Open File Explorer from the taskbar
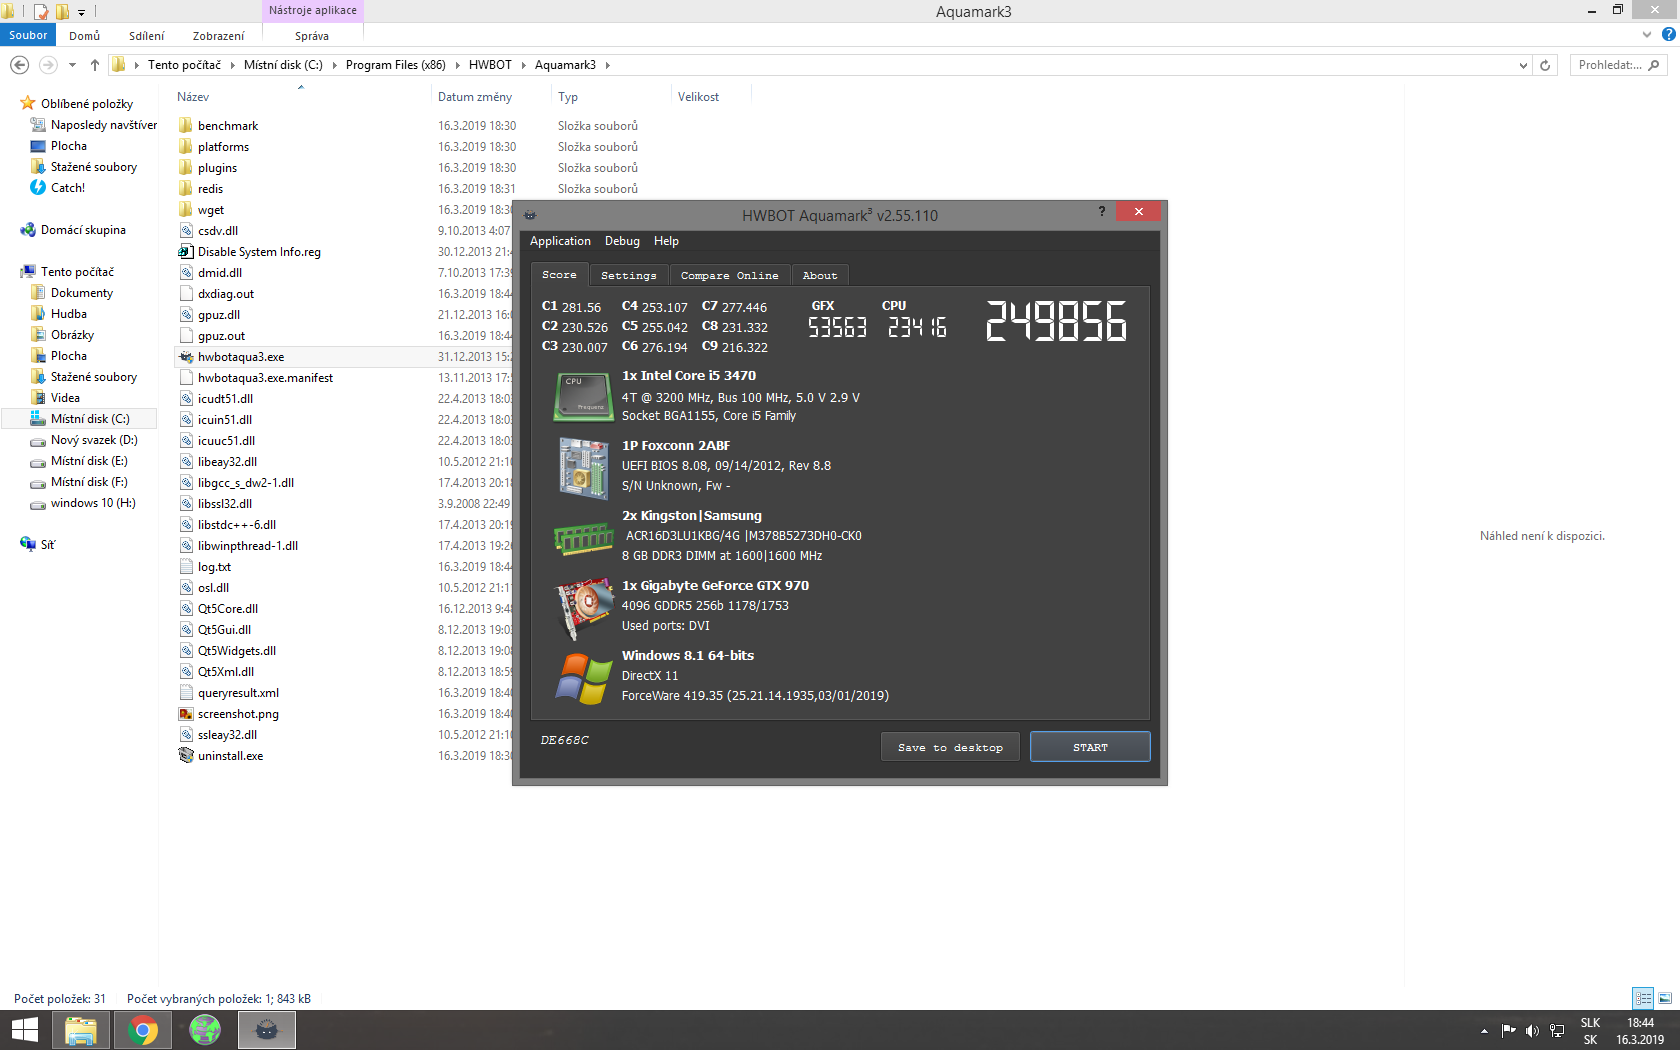 click(x=81, y=1030)
